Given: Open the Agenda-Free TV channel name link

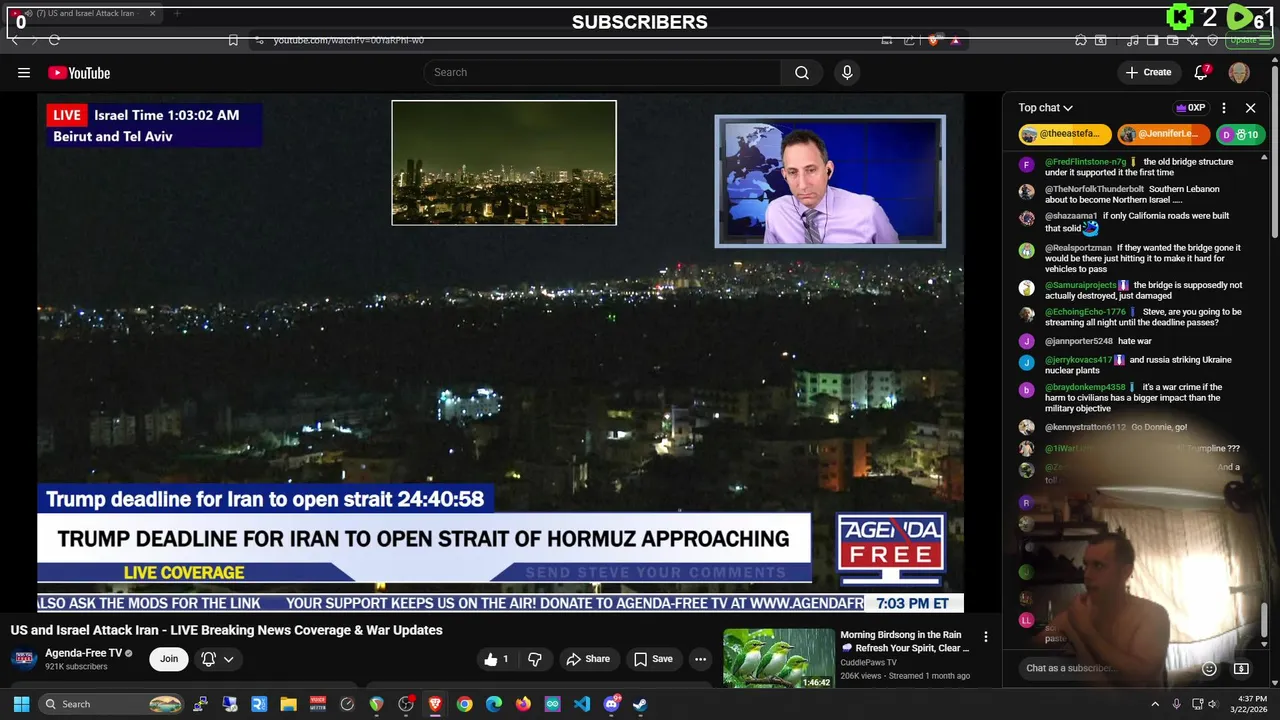Looking at the screenshot, I should [83, 653].
